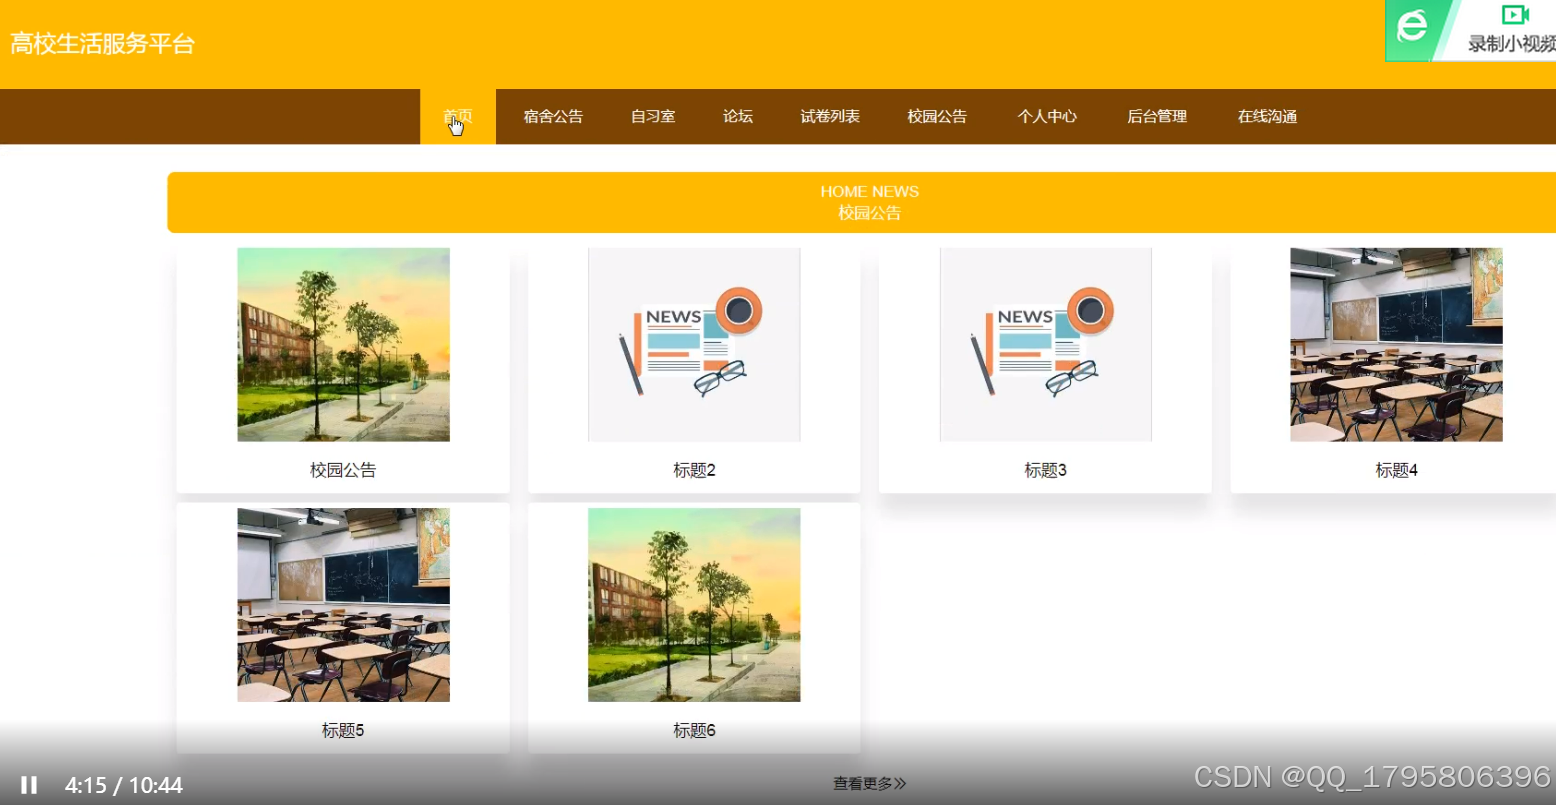Screen dimensions: 1556x805
Task: Open the 标题6 campus scenery card
Action: point(694,605)
